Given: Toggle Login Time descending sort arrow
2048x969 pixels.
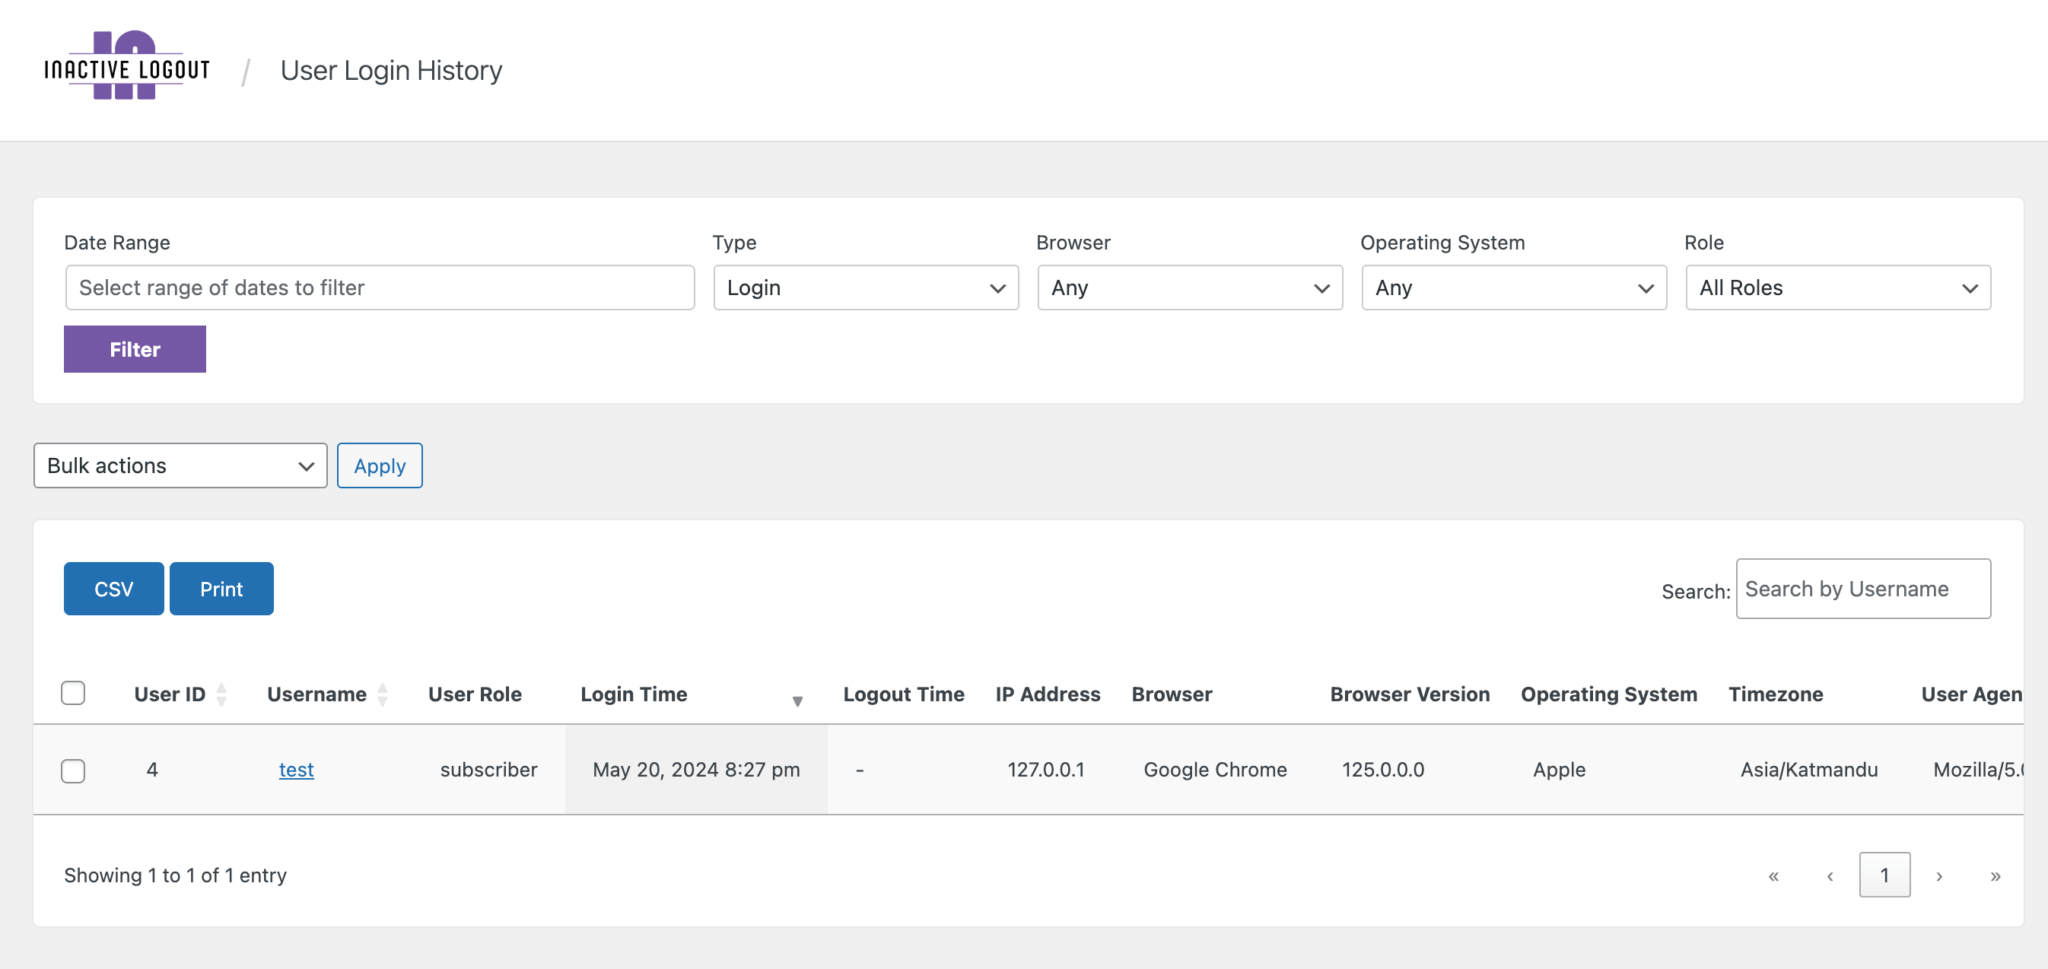Looking at the screenshot, I should pyautogui.click(x=797, y=701).
